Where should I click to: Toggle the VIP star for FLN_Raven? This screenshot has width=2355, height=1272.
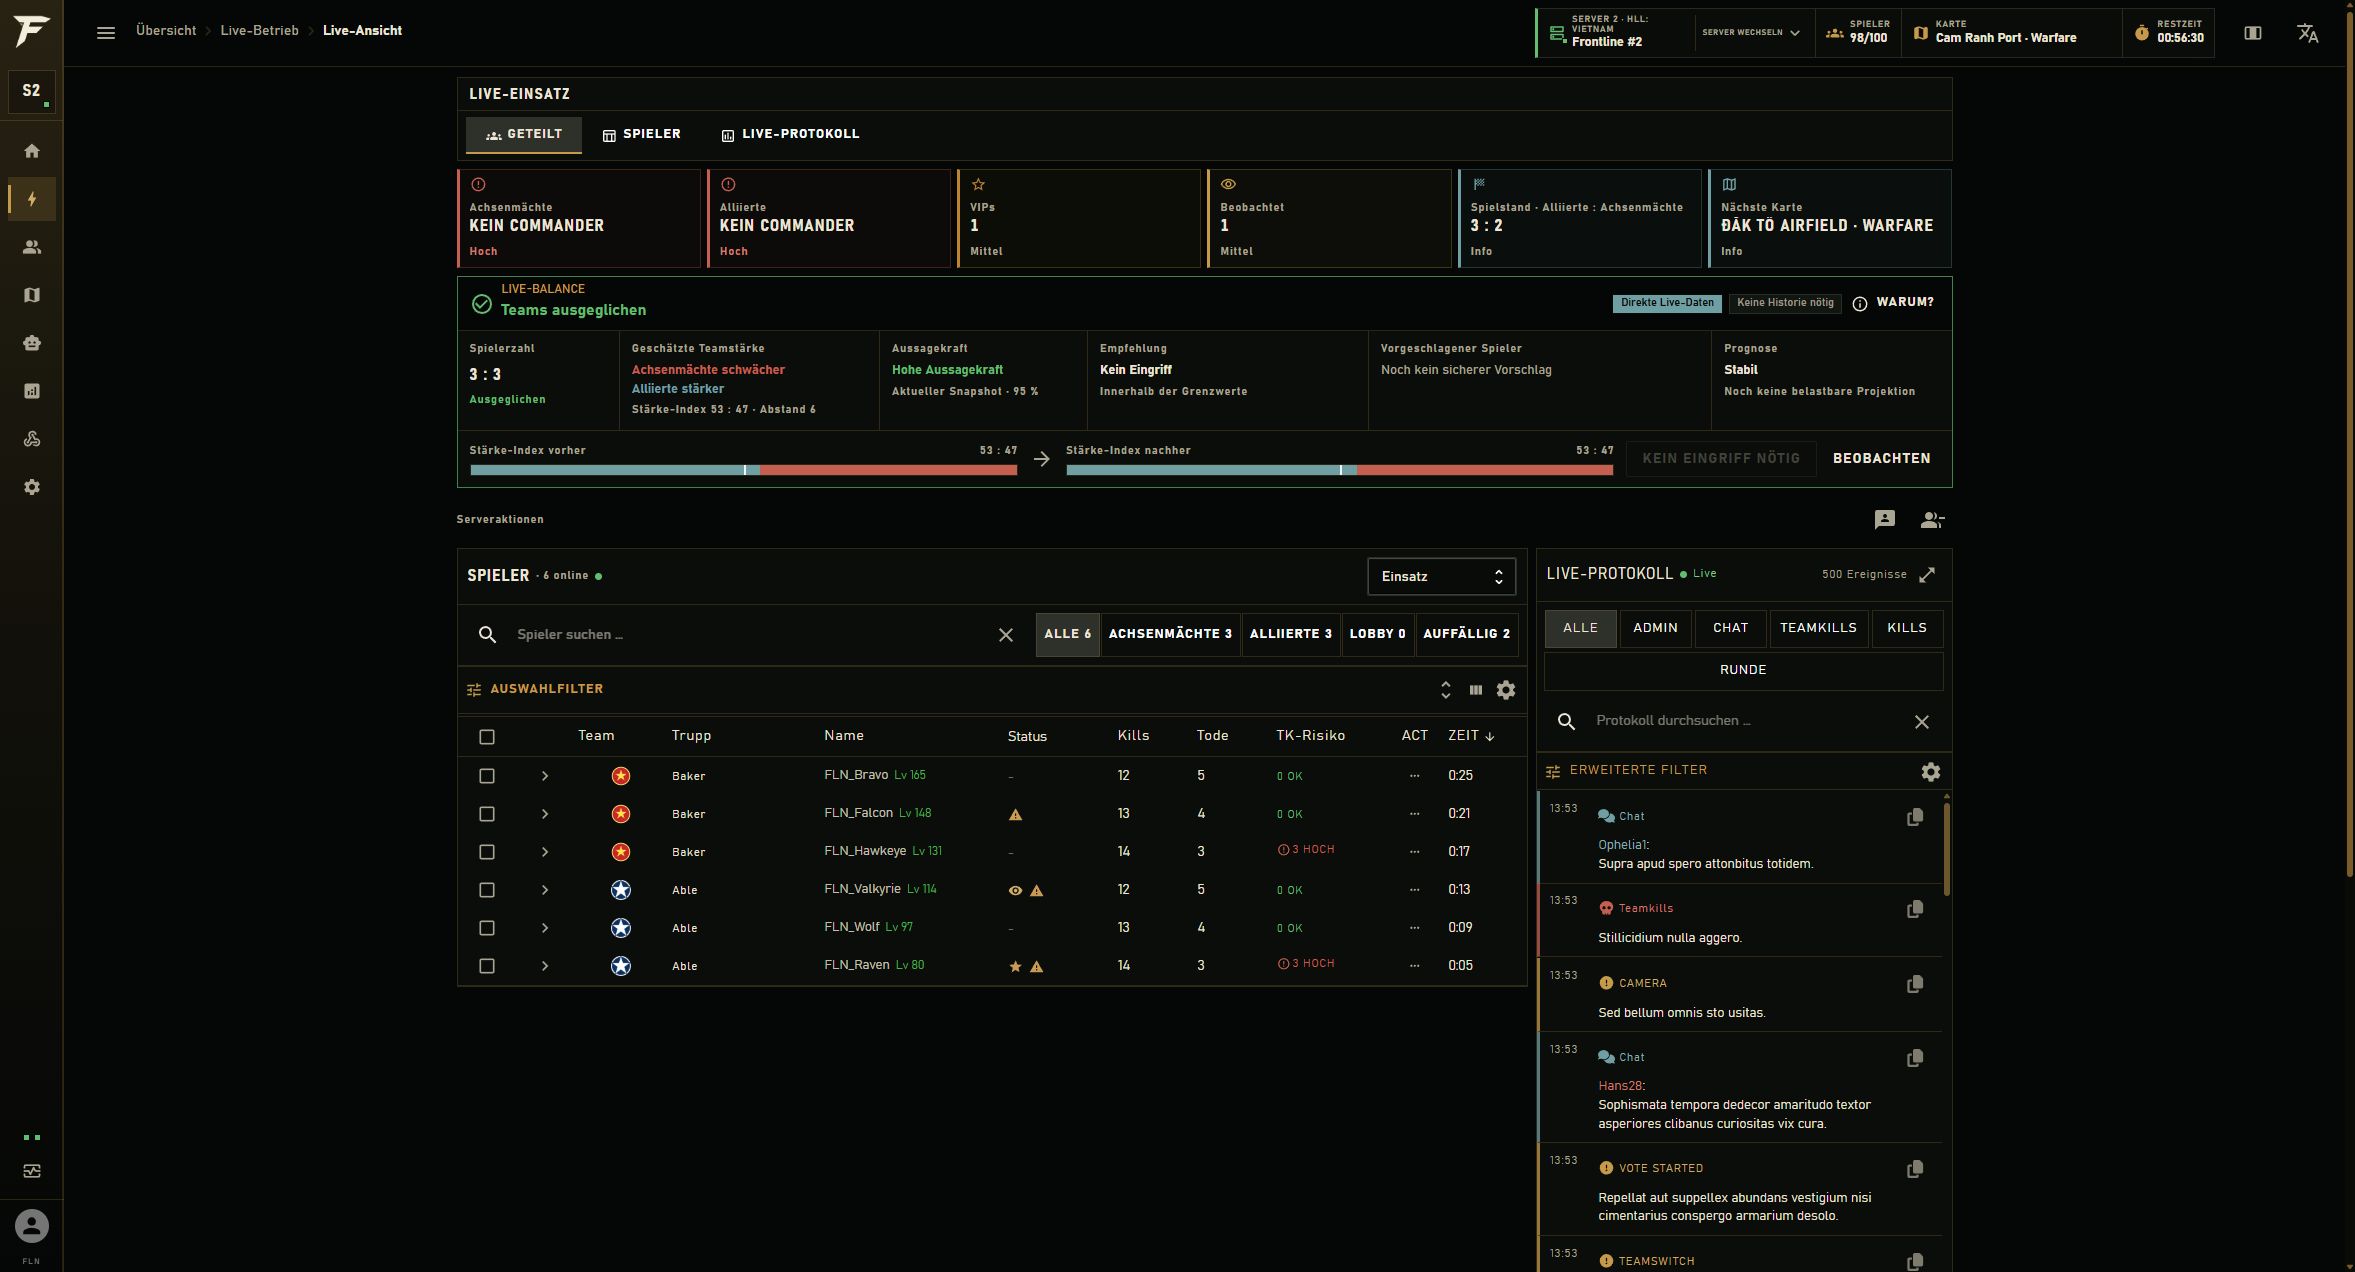[x=1015, y=967]
